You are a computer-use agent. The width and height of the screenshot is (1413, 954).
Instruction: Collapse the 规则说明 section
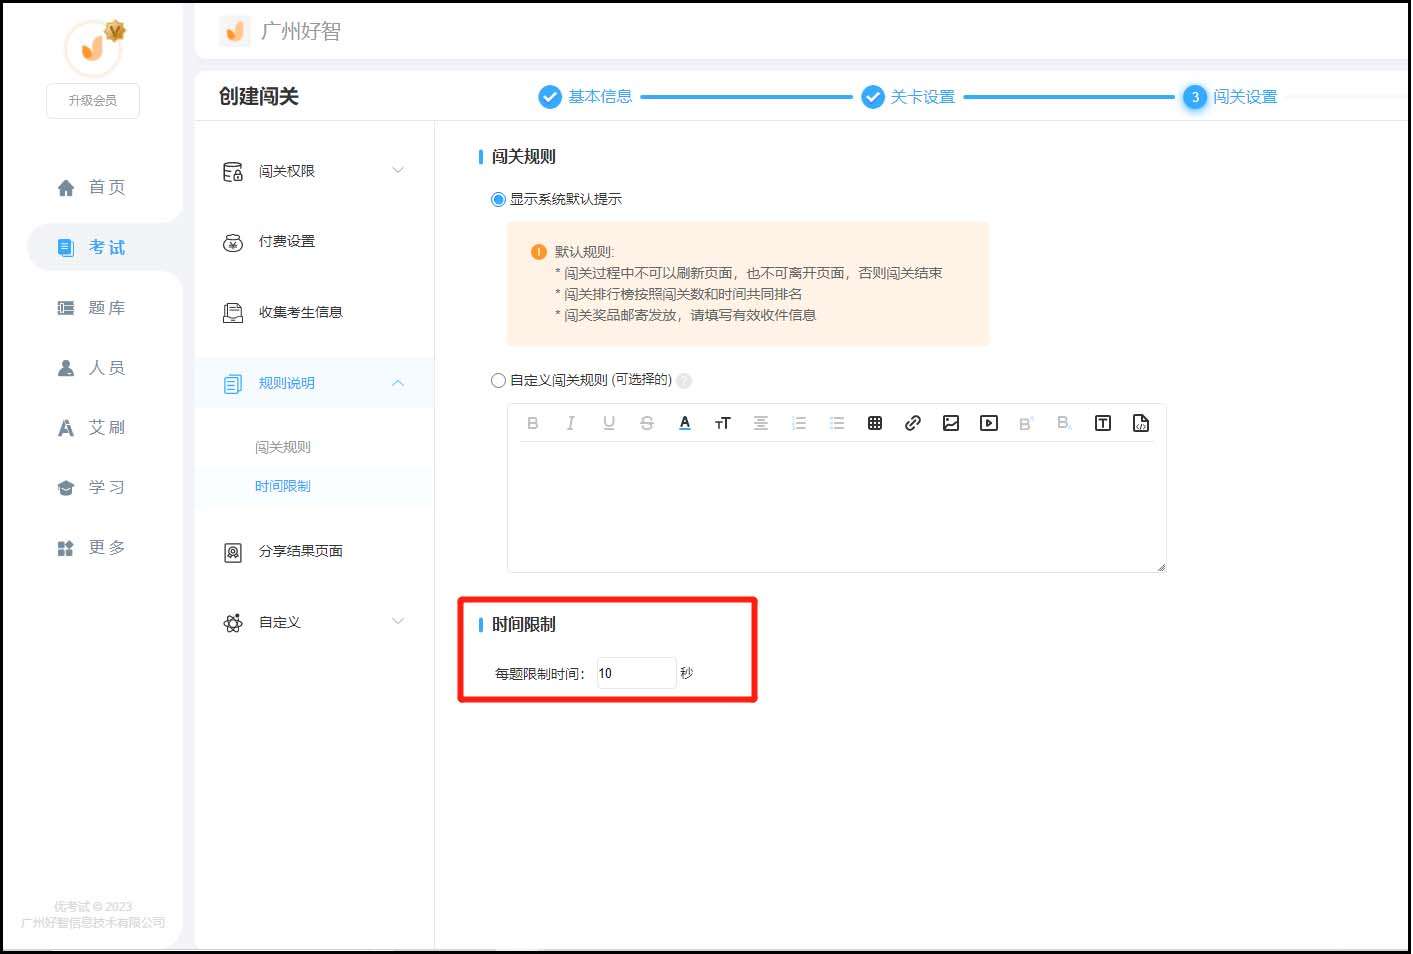click(313, 382)
